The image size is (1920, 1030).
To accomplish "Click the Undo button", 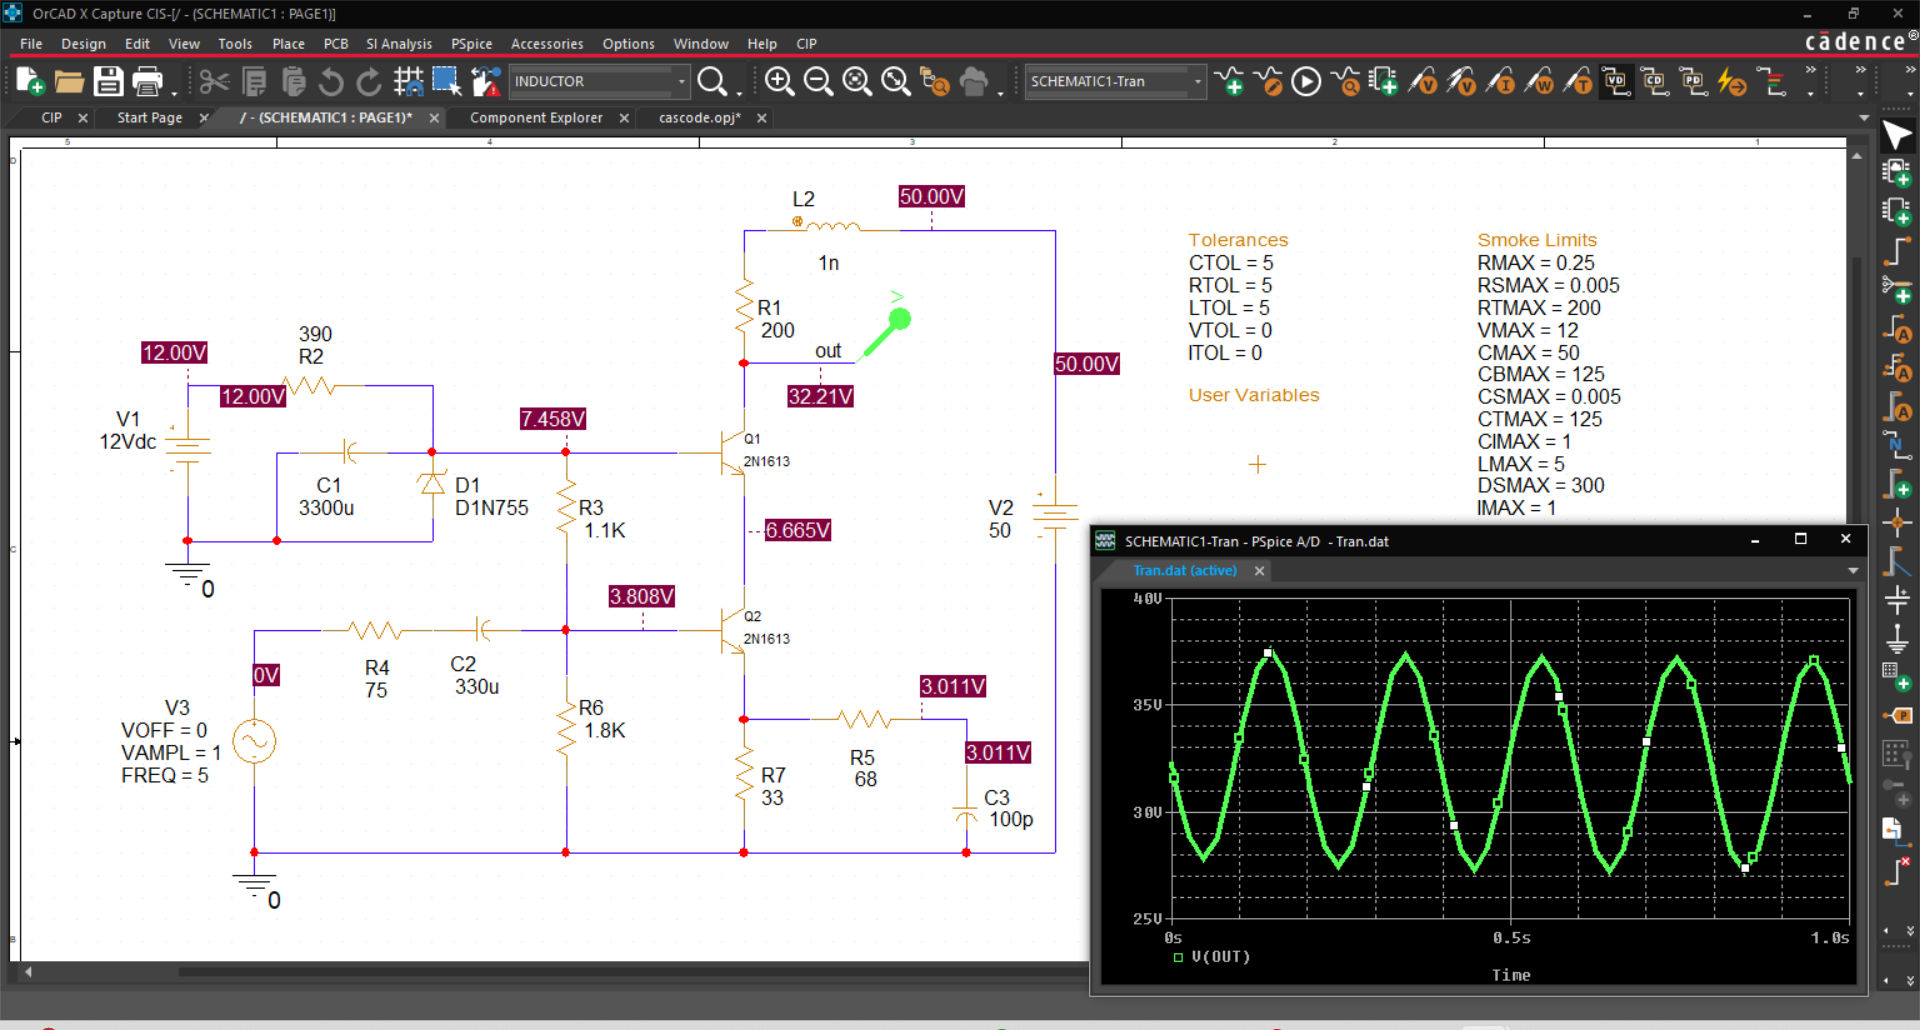I will 331,81.
